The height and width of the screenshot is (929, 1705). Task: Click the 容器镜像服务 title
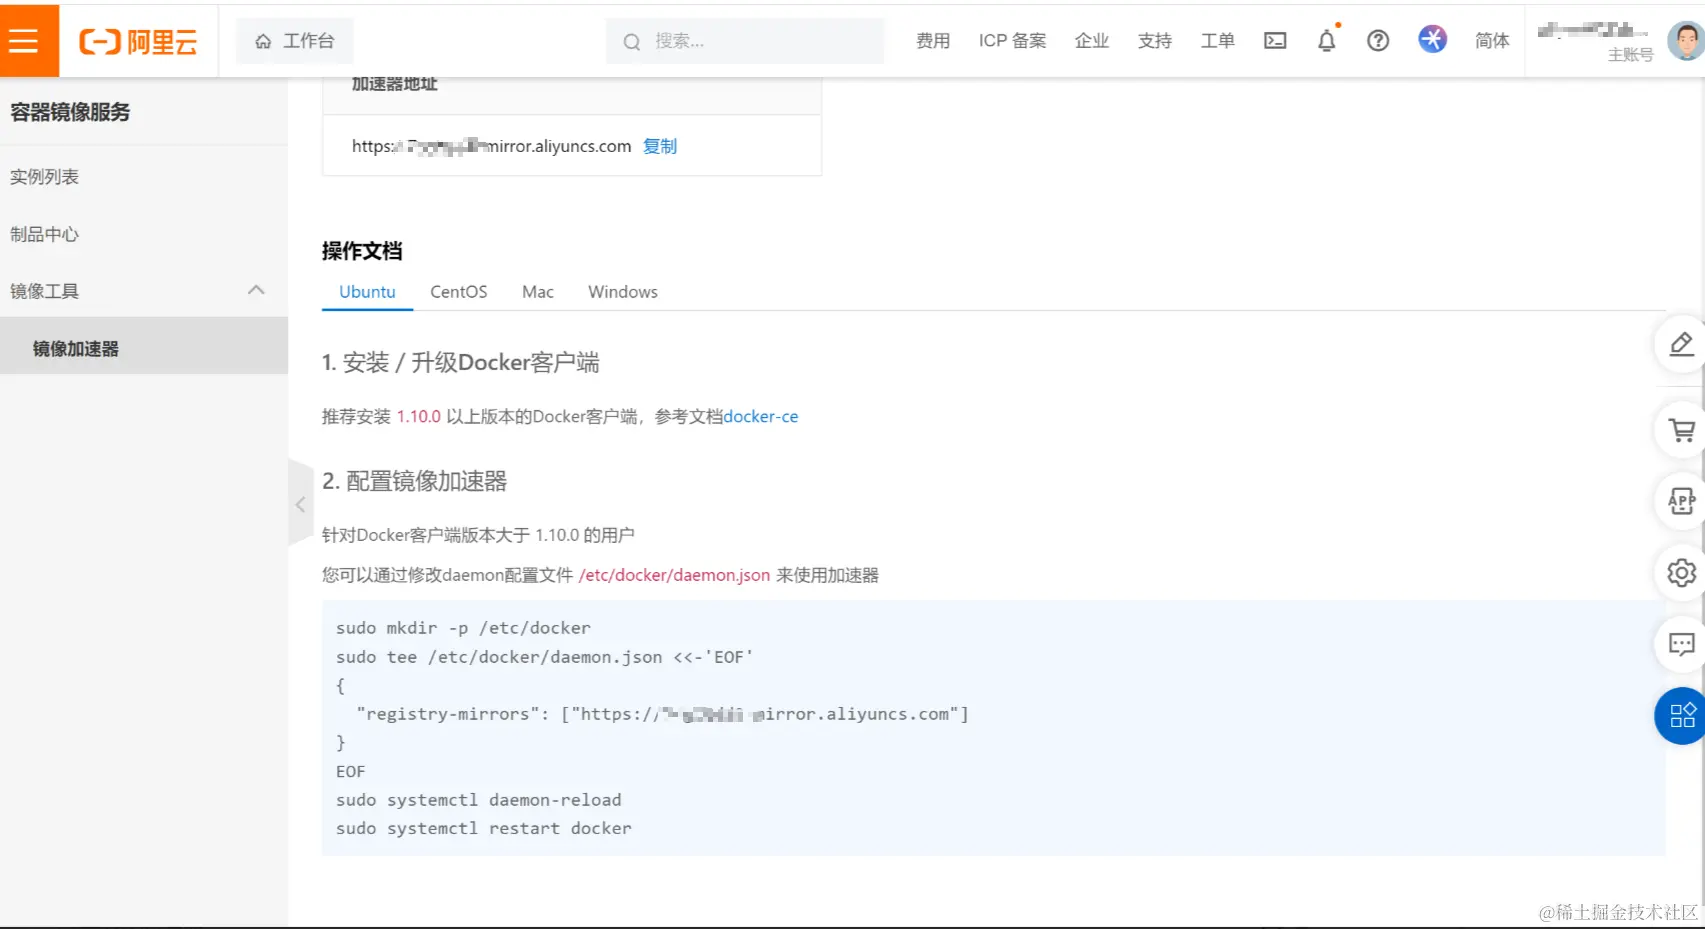(70, 112)
